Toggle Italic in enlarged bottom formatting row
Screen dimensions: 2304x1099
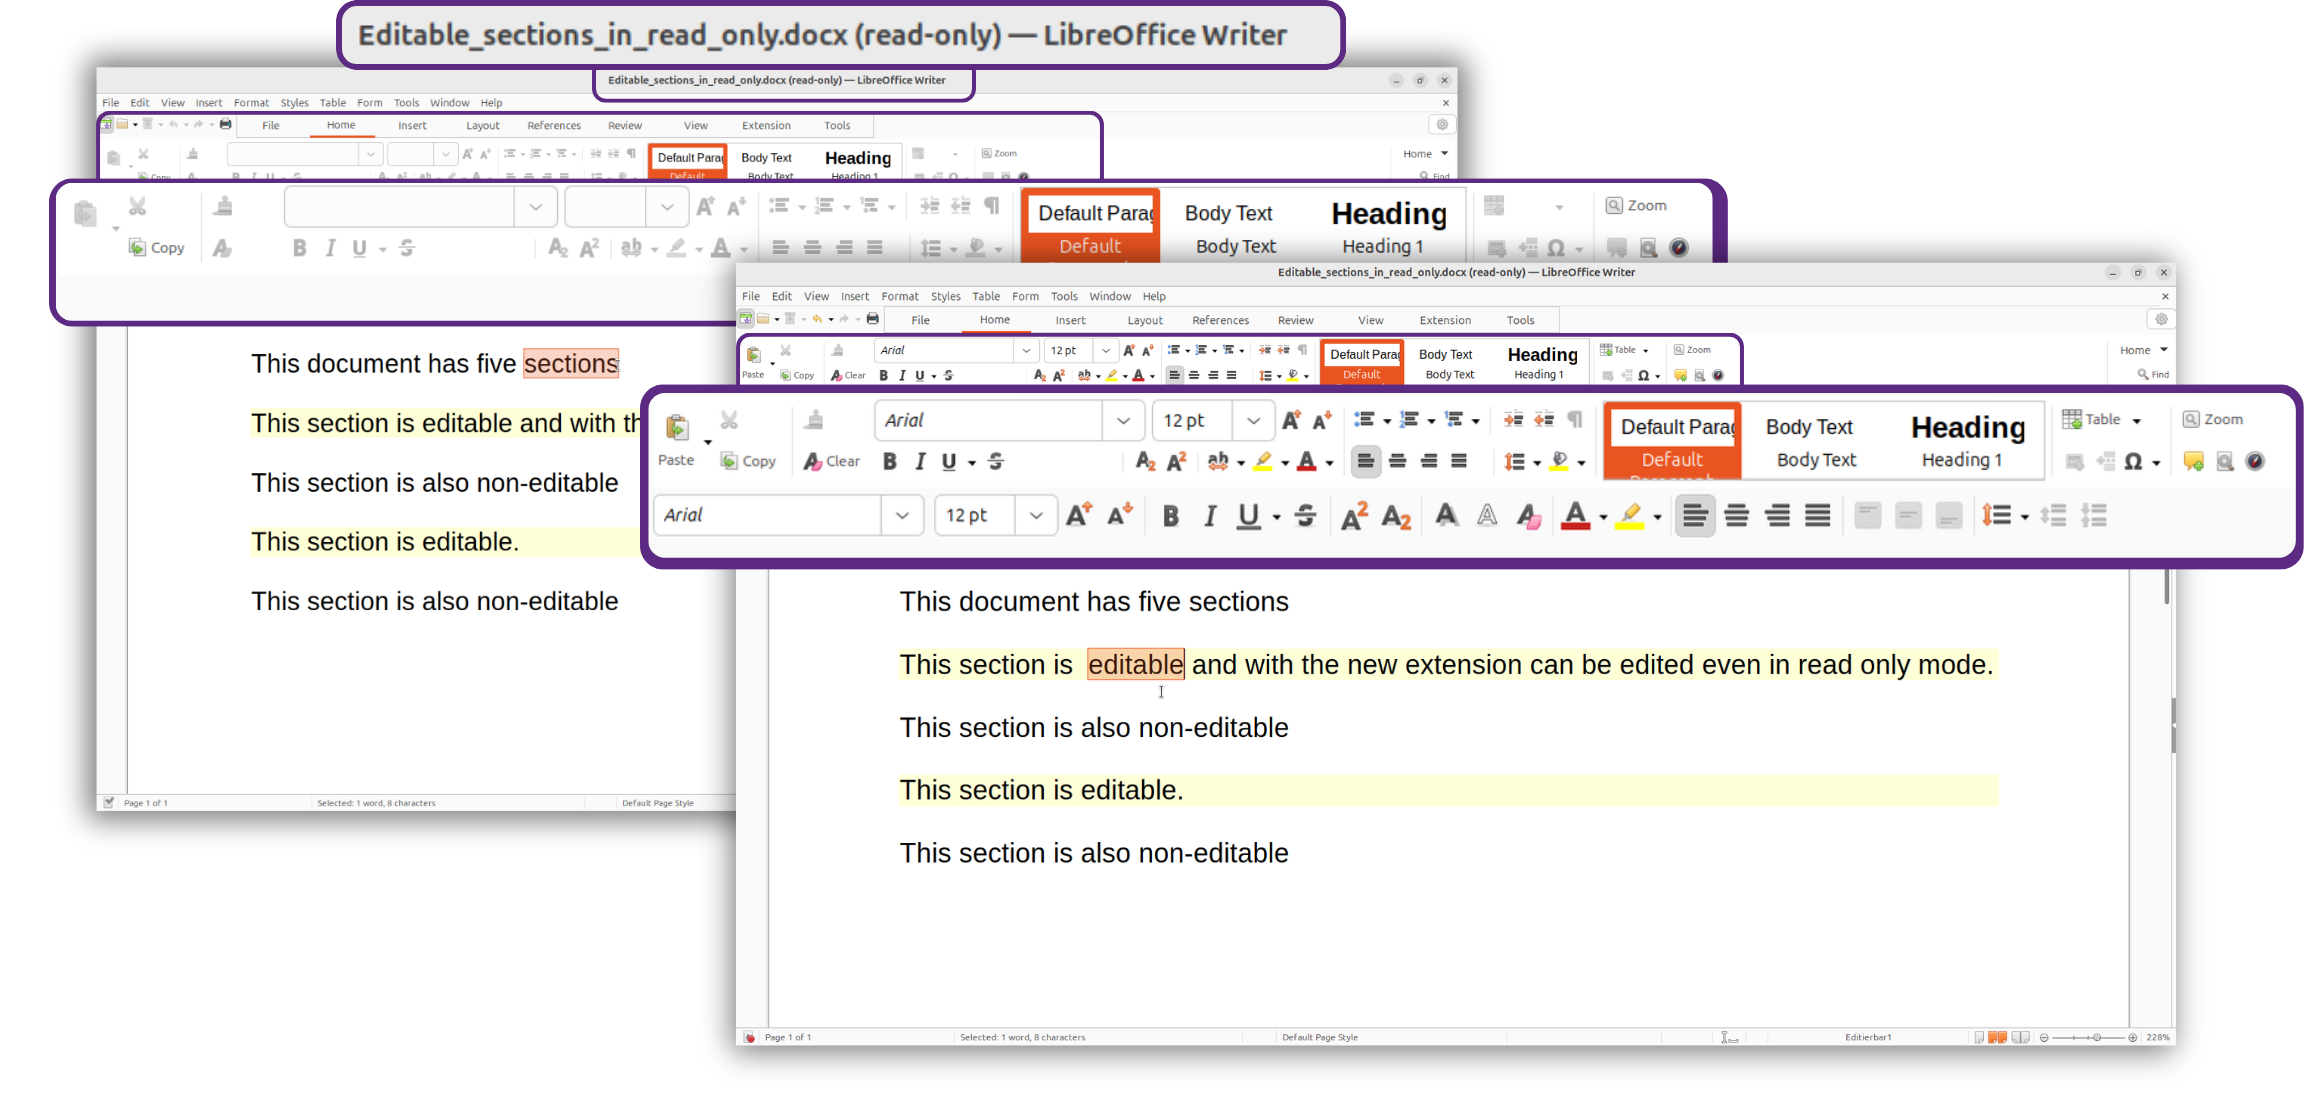[x=1210, y=515]
